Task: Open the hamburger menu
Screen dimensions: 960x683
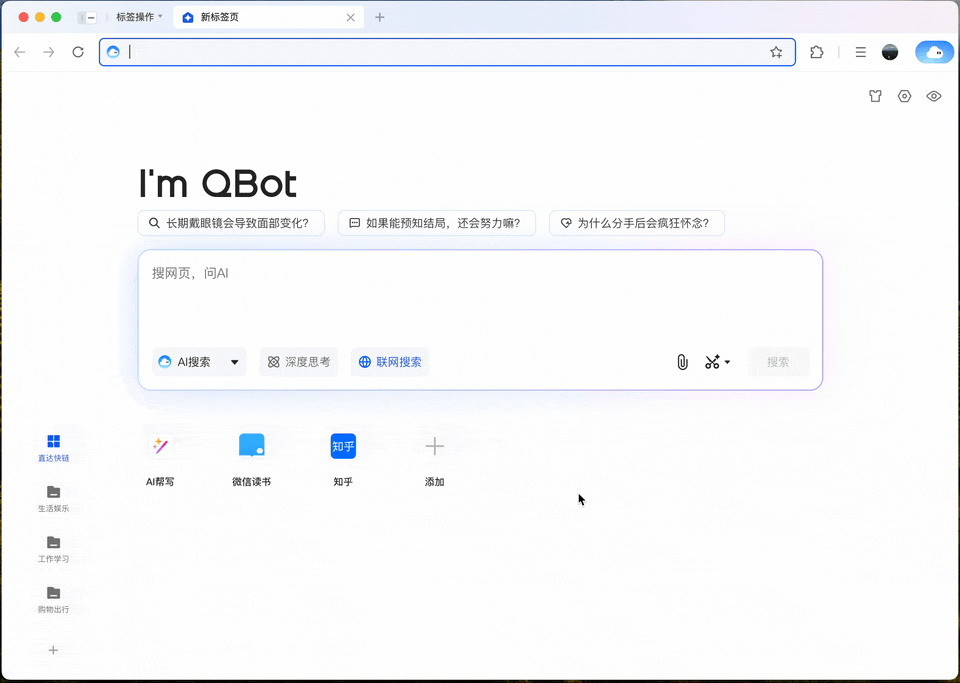Action: pos(859,51)
